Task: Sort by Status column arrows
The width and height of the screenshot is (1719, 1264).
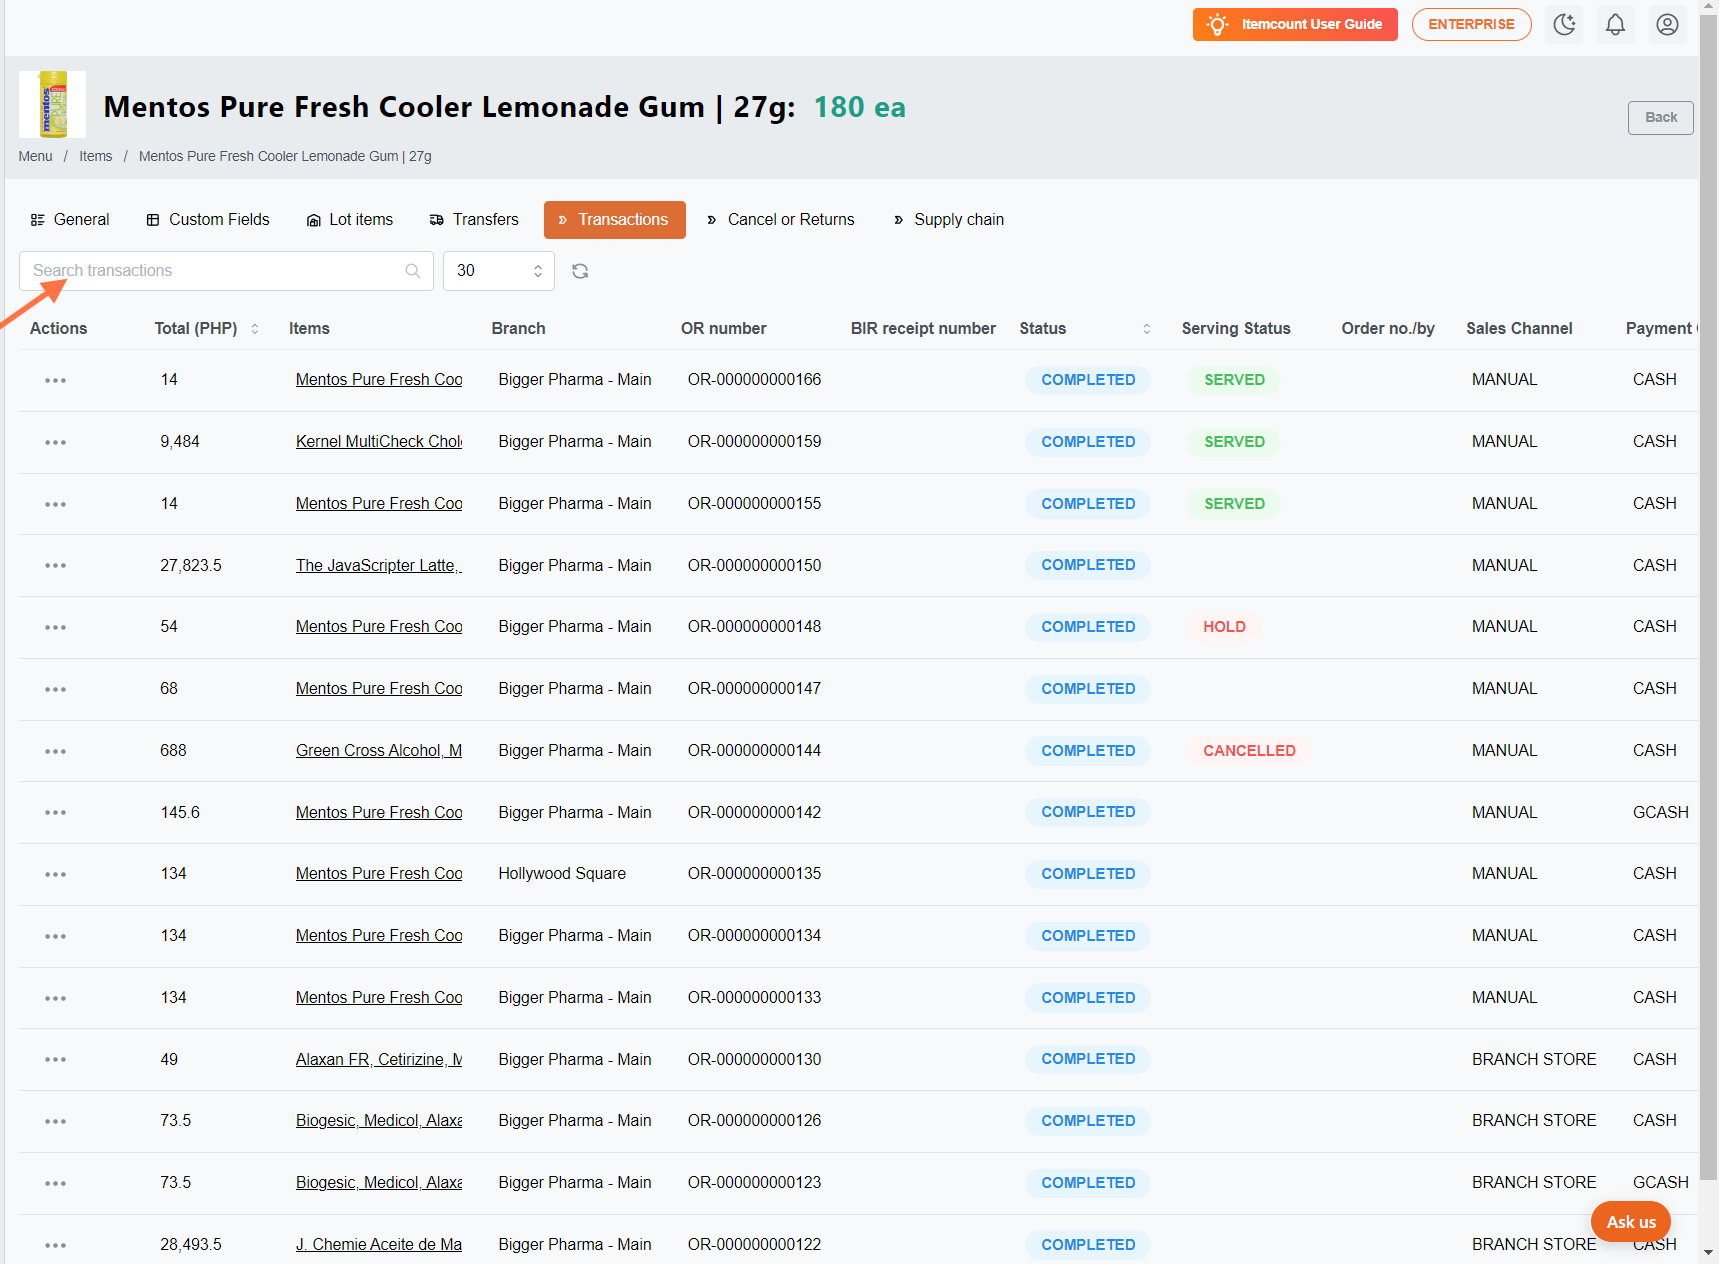Action: 1147,329
